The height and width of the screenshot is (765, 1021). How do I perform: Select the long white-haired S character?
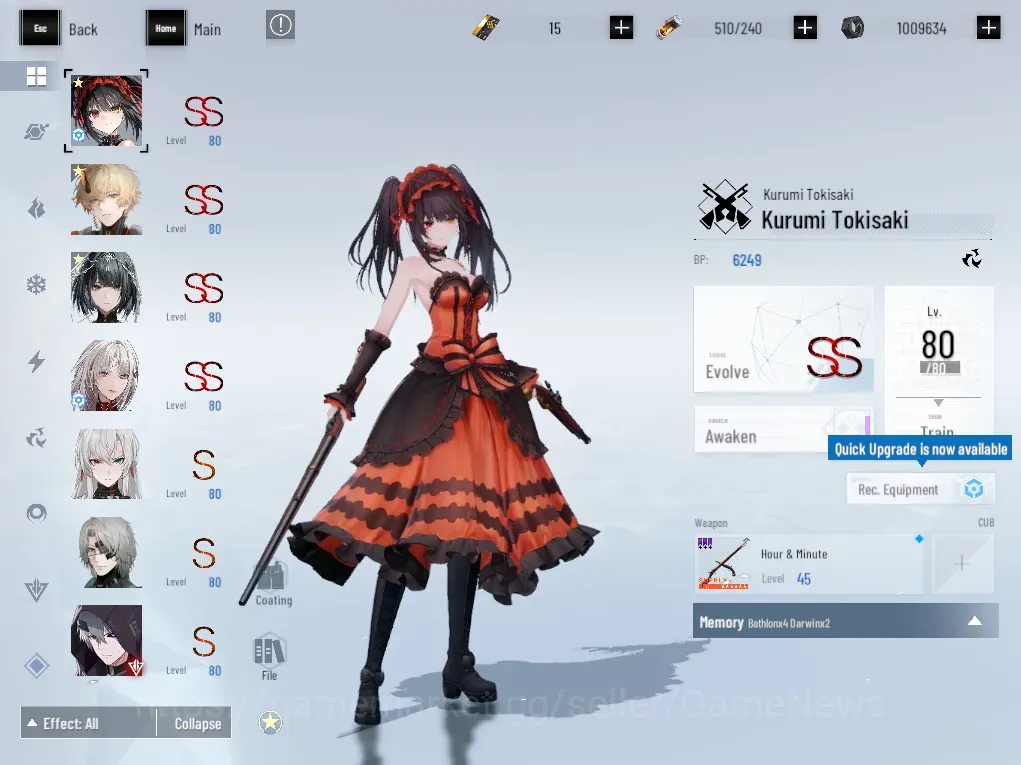106,464
